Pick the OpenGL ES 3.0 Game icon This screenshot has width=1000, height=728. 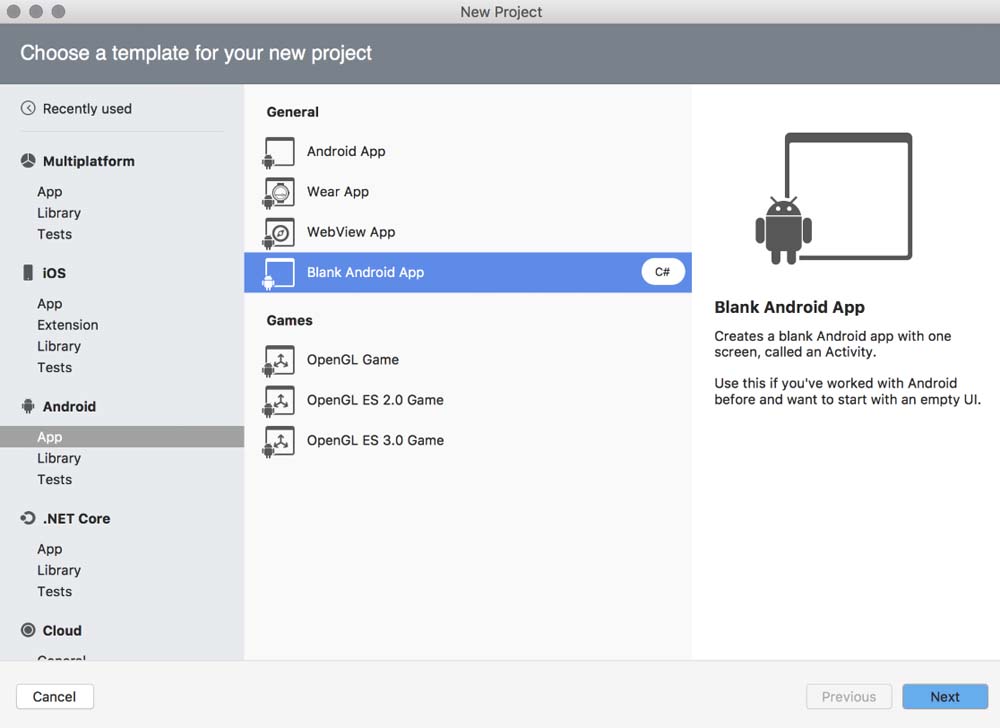pyautogui.click(x=279, y=440)
